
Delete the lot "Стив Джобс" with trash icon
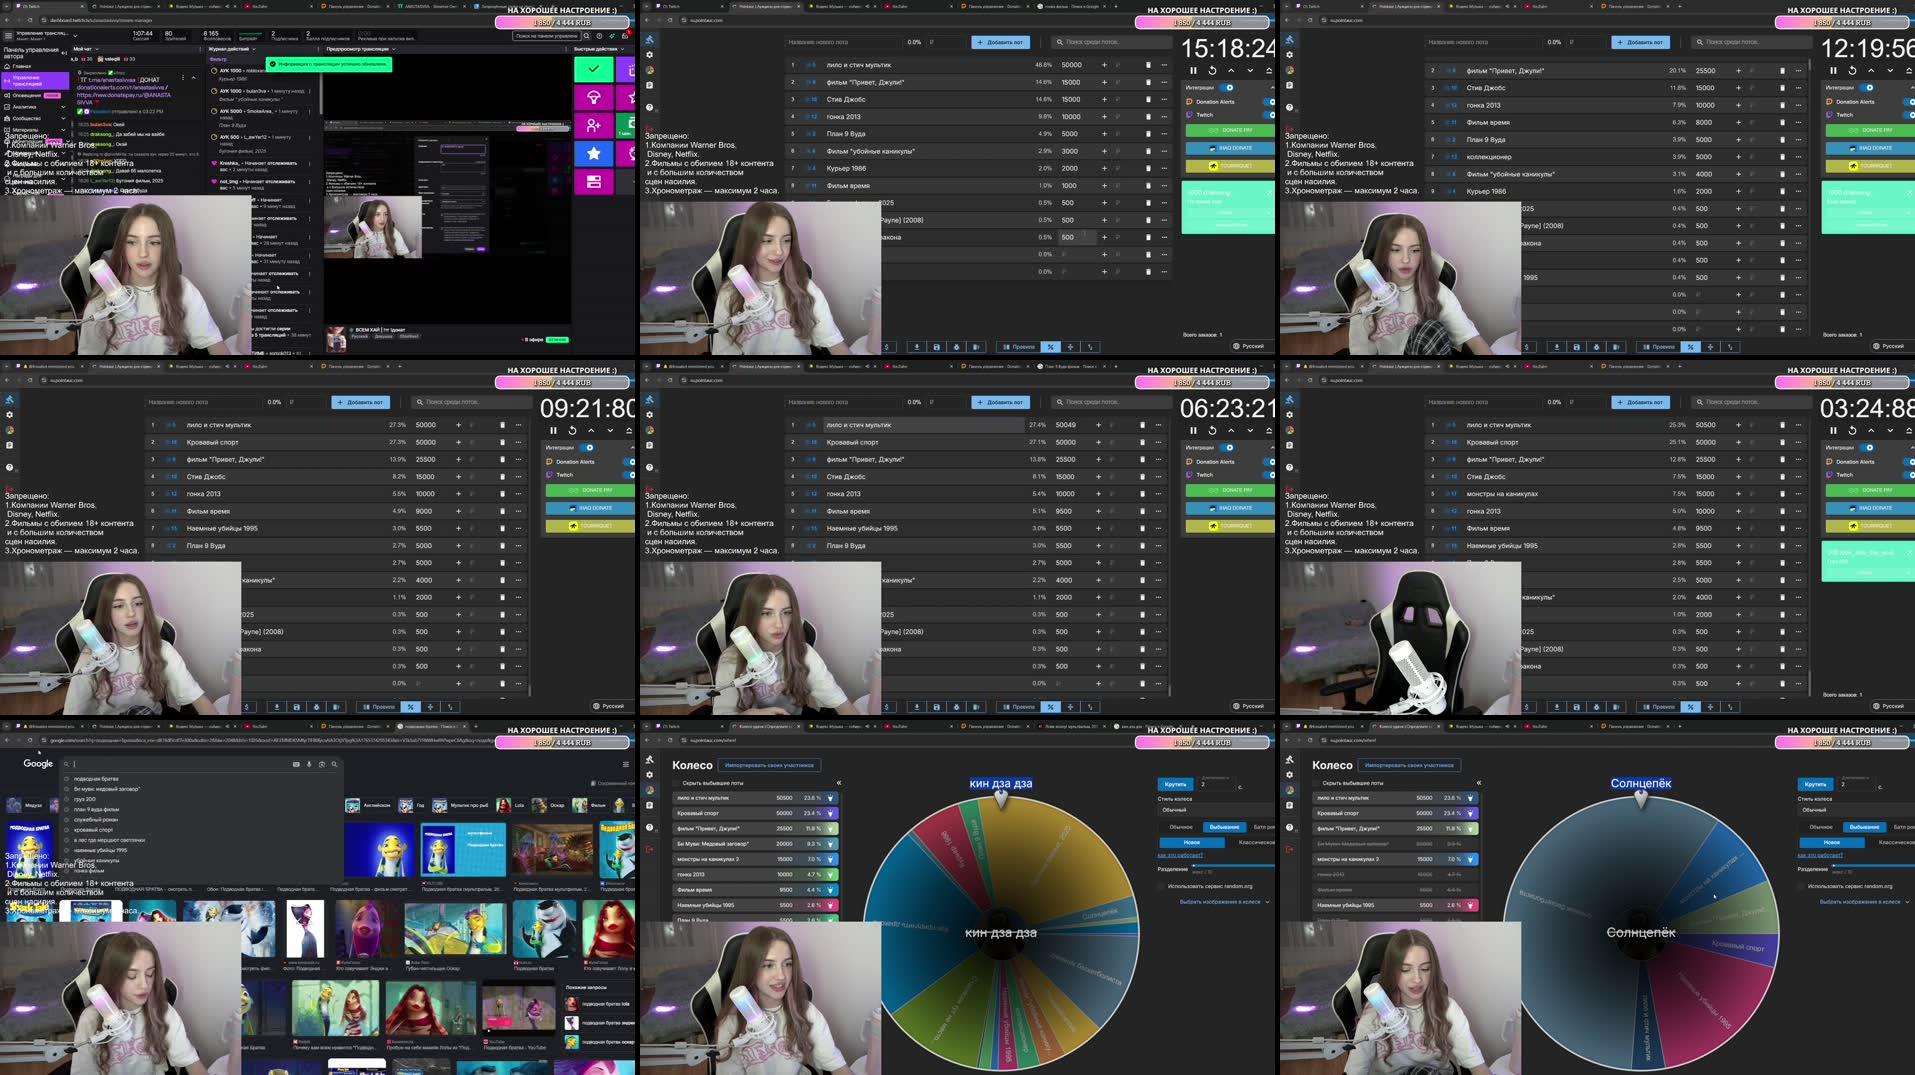(x=1148, y=99)
